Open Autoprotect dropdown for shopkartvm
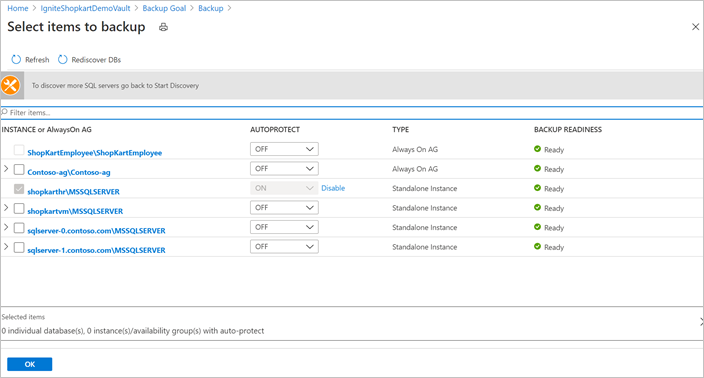The width and height of the screenshot is (704, 378). tap(284, 207)
